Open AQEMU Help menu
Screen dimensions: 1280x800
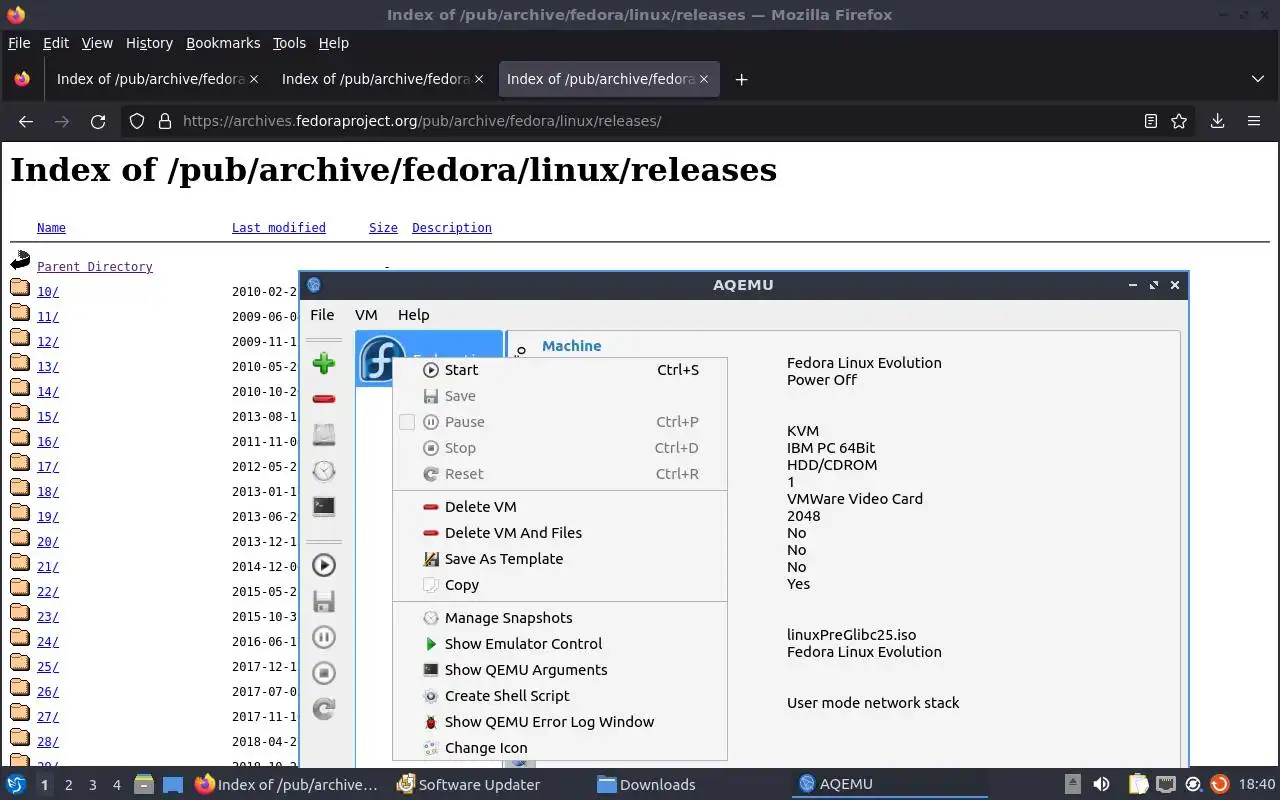[413, 314]
